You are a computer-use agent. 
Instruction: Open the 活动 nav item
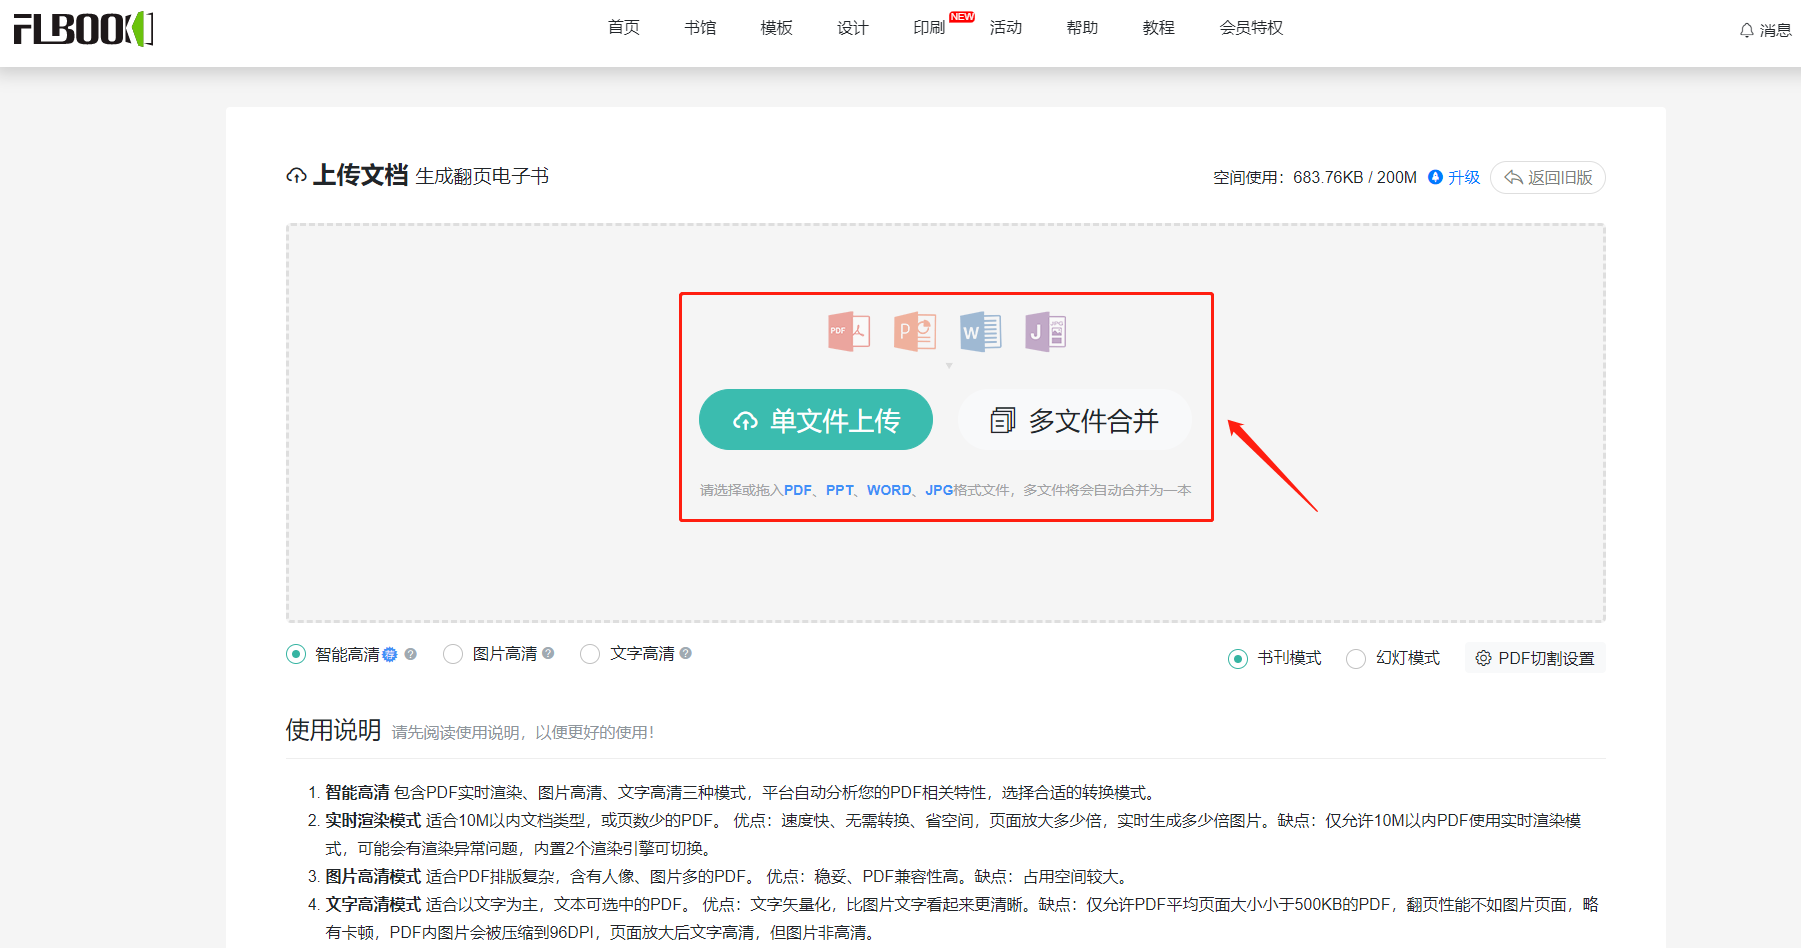coord(1006,28)
